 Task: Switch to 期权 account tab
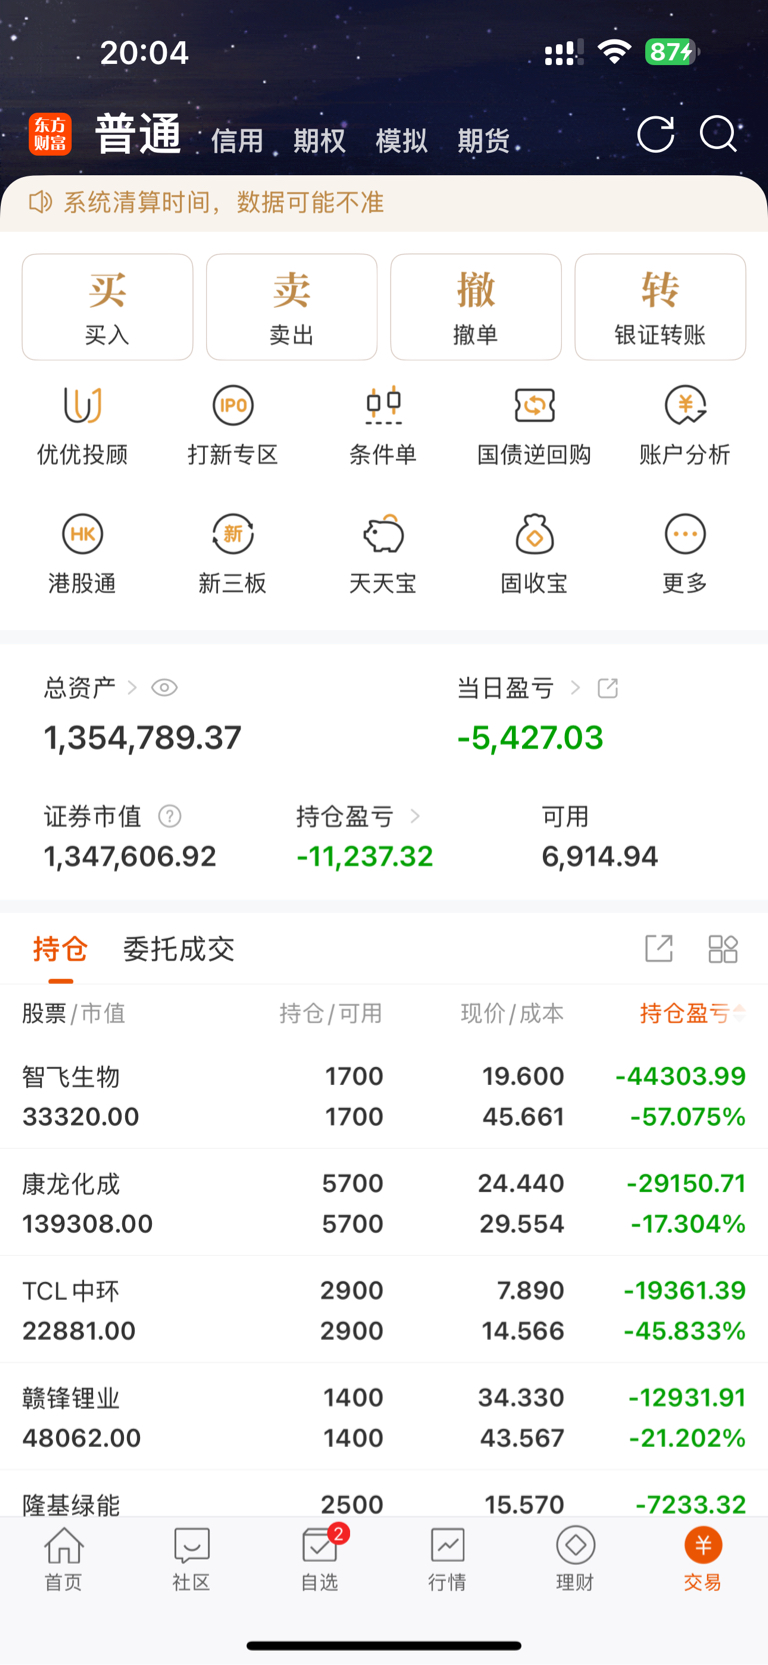pos(319,141)
